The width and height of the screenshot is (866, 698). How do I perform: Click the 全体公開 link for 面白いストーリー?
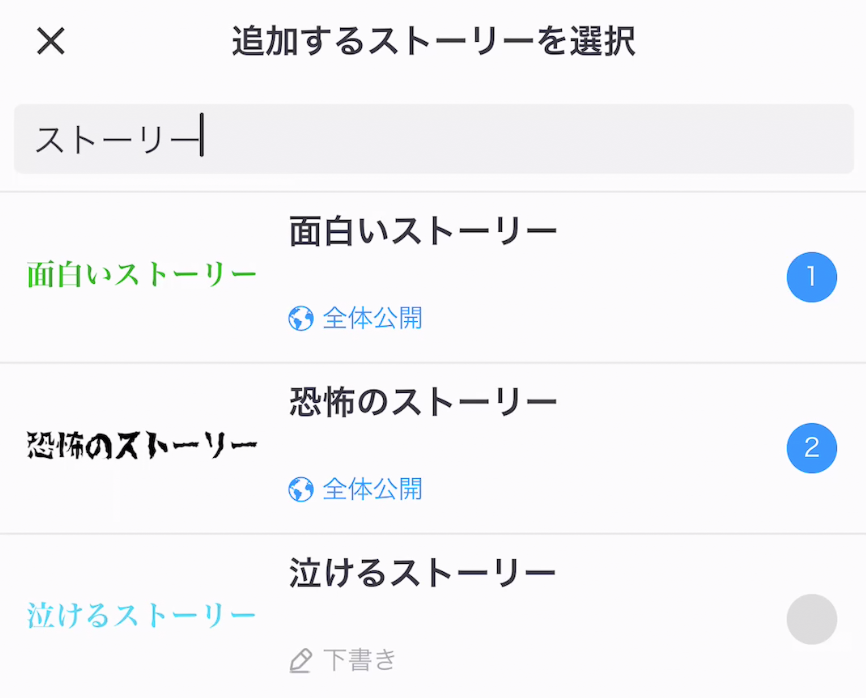(370, 318)
